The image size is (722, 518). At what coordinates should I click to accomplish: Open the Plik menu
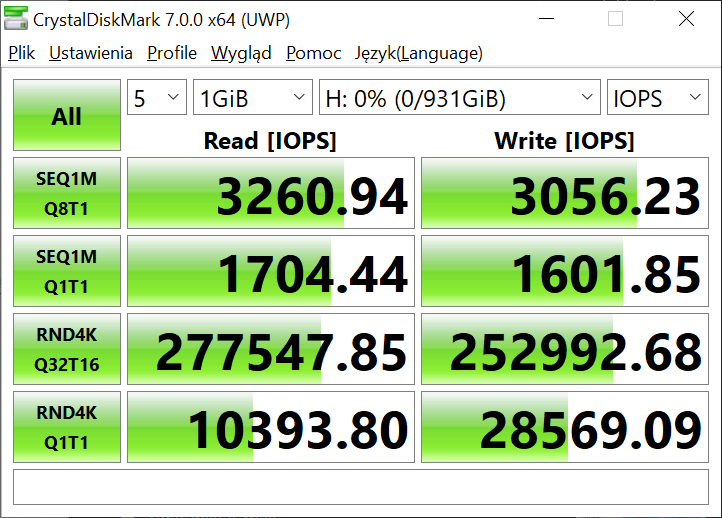[x=21, y=53]
